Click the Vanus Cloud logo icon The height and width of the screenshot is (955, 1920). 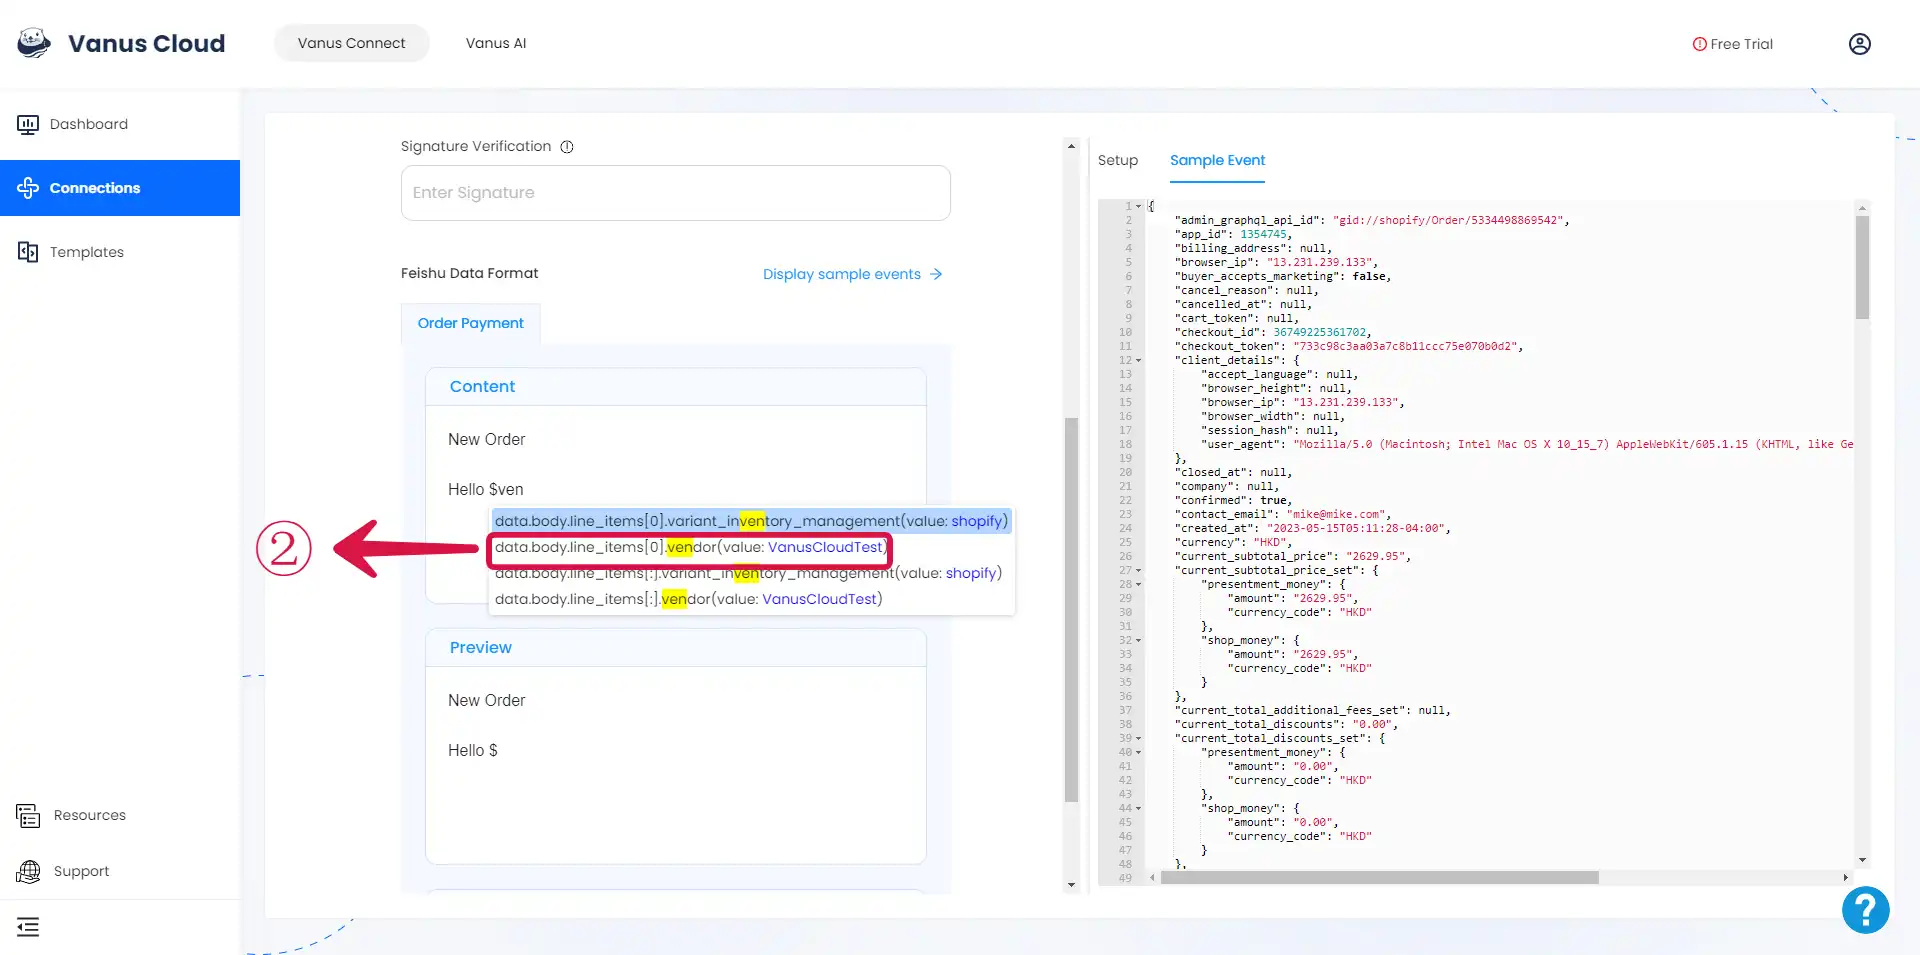pyautogui.click(x=34, y=43)
